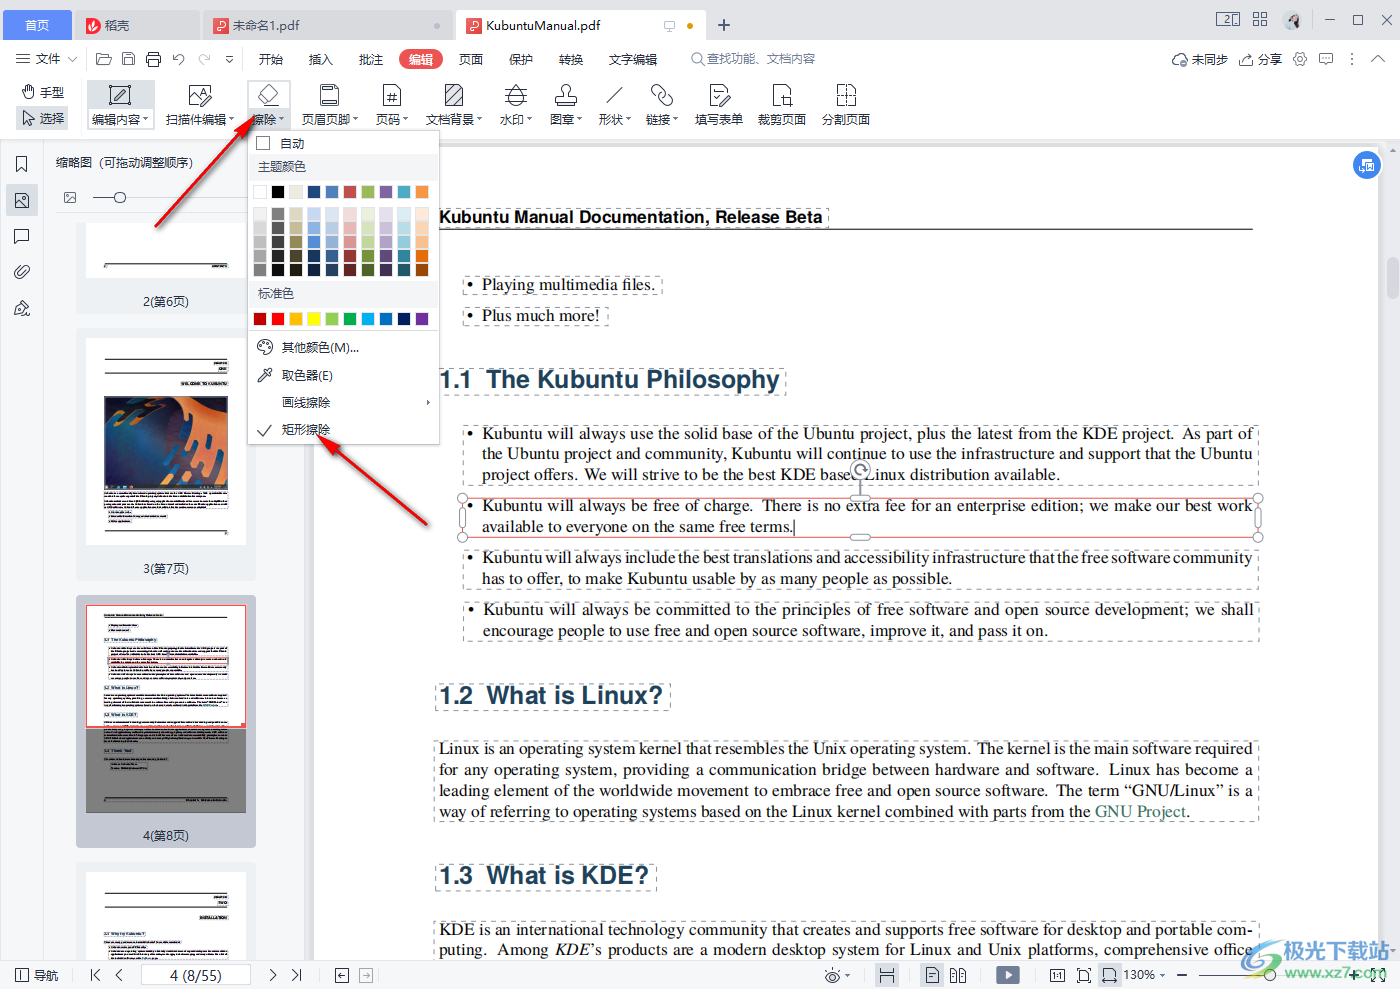Switch to the Protect ribbon tab
Image resolution: width=1400 pixels, height=989 pixels.
[521, 60]
